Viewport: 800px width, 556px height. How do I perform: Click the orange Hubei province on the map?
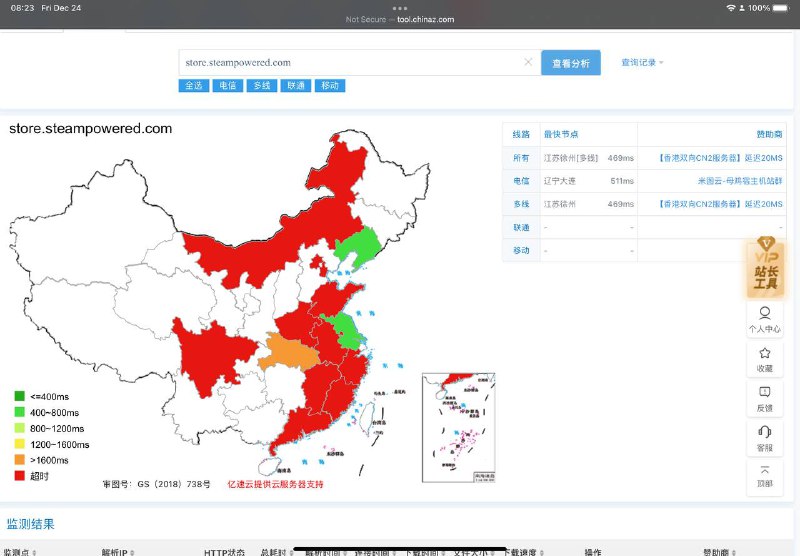[x=288, y=352]
